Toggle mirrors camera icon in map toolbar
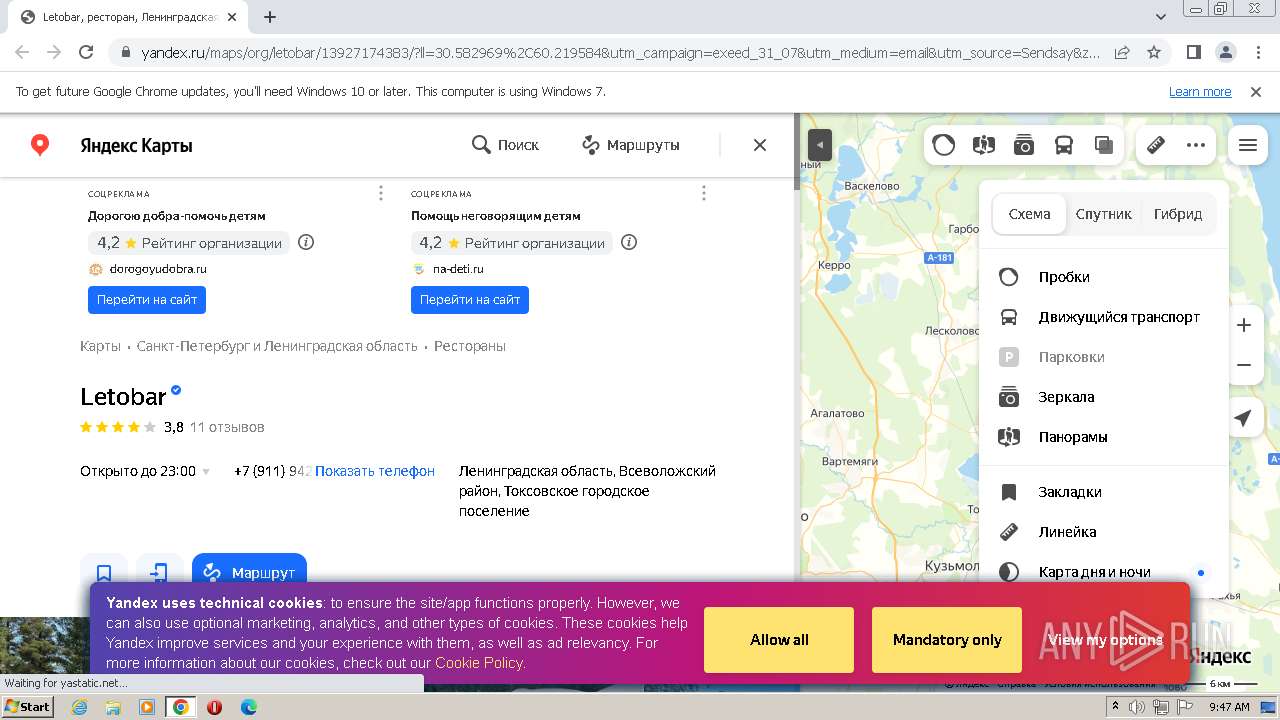The image size is (1280, 720). 1024,145
